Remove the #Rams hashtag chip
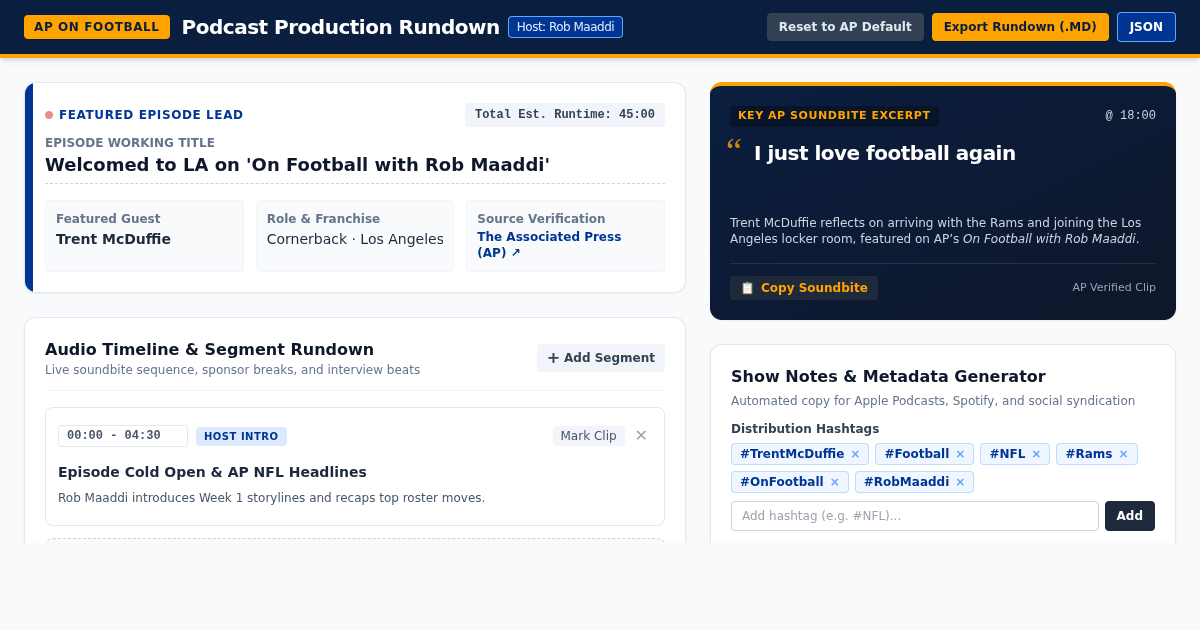 (1123, 454)
